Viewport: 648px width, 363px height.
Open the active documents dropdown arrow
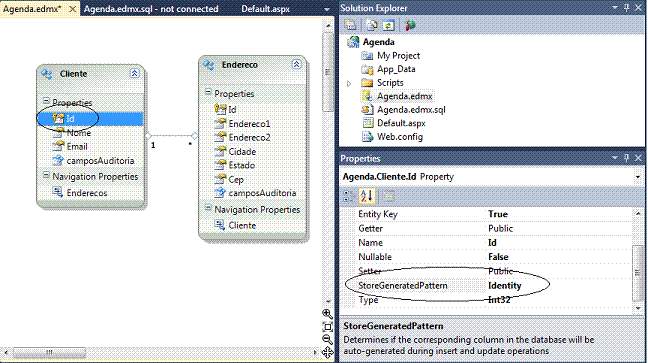coord(327,9)
